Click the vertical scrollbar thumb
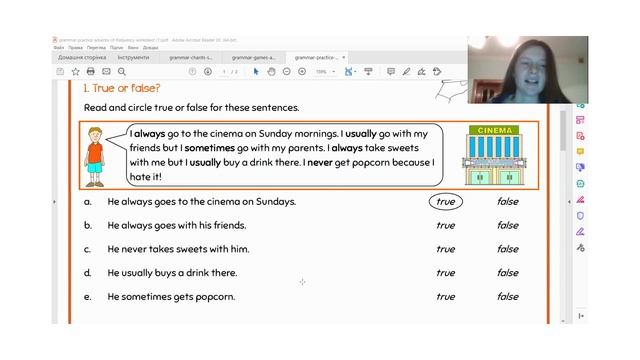 563,130
